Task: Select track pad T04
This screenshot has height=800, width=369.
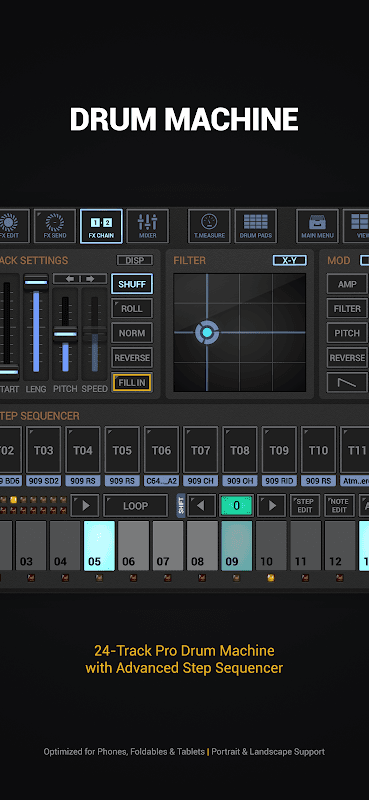Action: 83,450
